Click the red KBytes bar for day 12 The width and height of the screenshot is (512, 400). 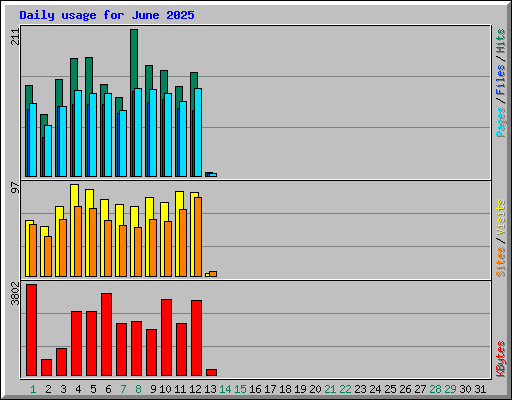(196, 338)
